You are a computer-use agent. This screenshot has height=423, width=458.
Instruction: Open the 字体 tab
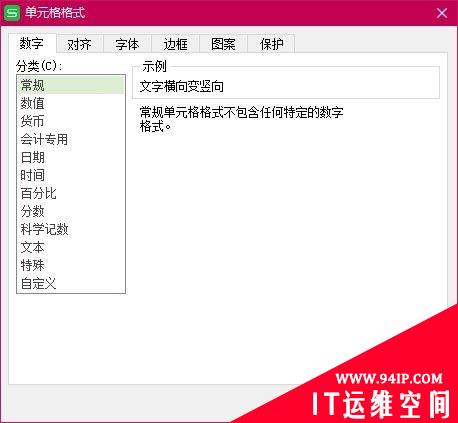coord(127,44)
